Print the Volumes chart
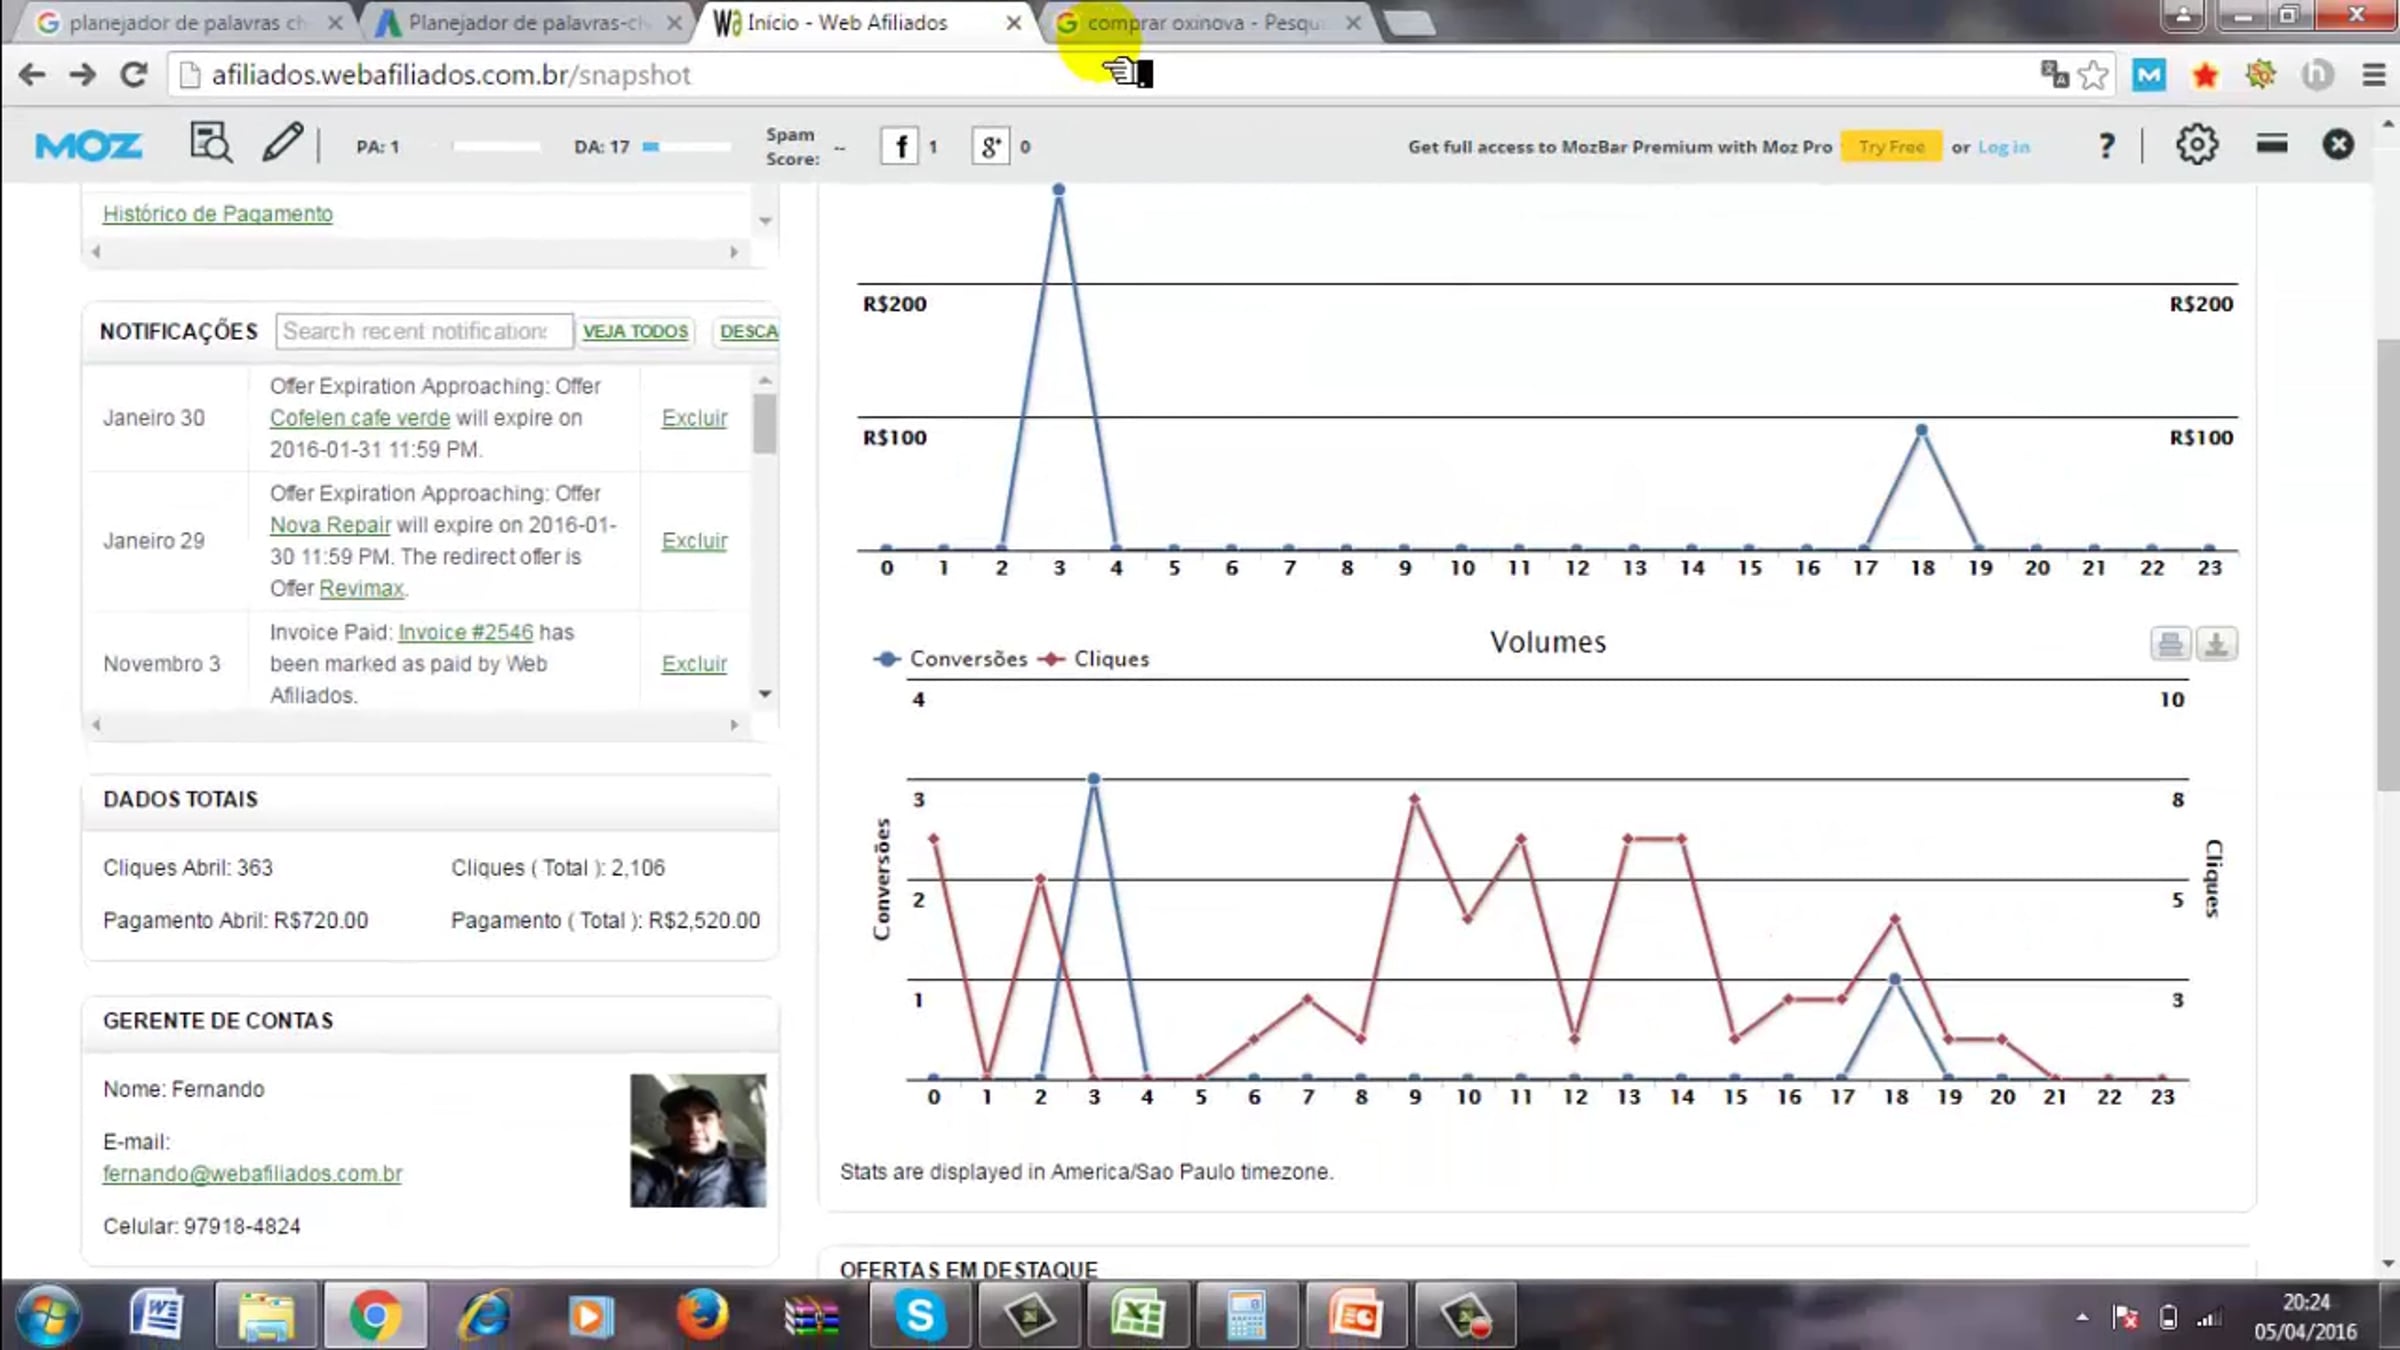Image resolution: width=2400 pixels, height=1350 pixels. (2170, 644)
